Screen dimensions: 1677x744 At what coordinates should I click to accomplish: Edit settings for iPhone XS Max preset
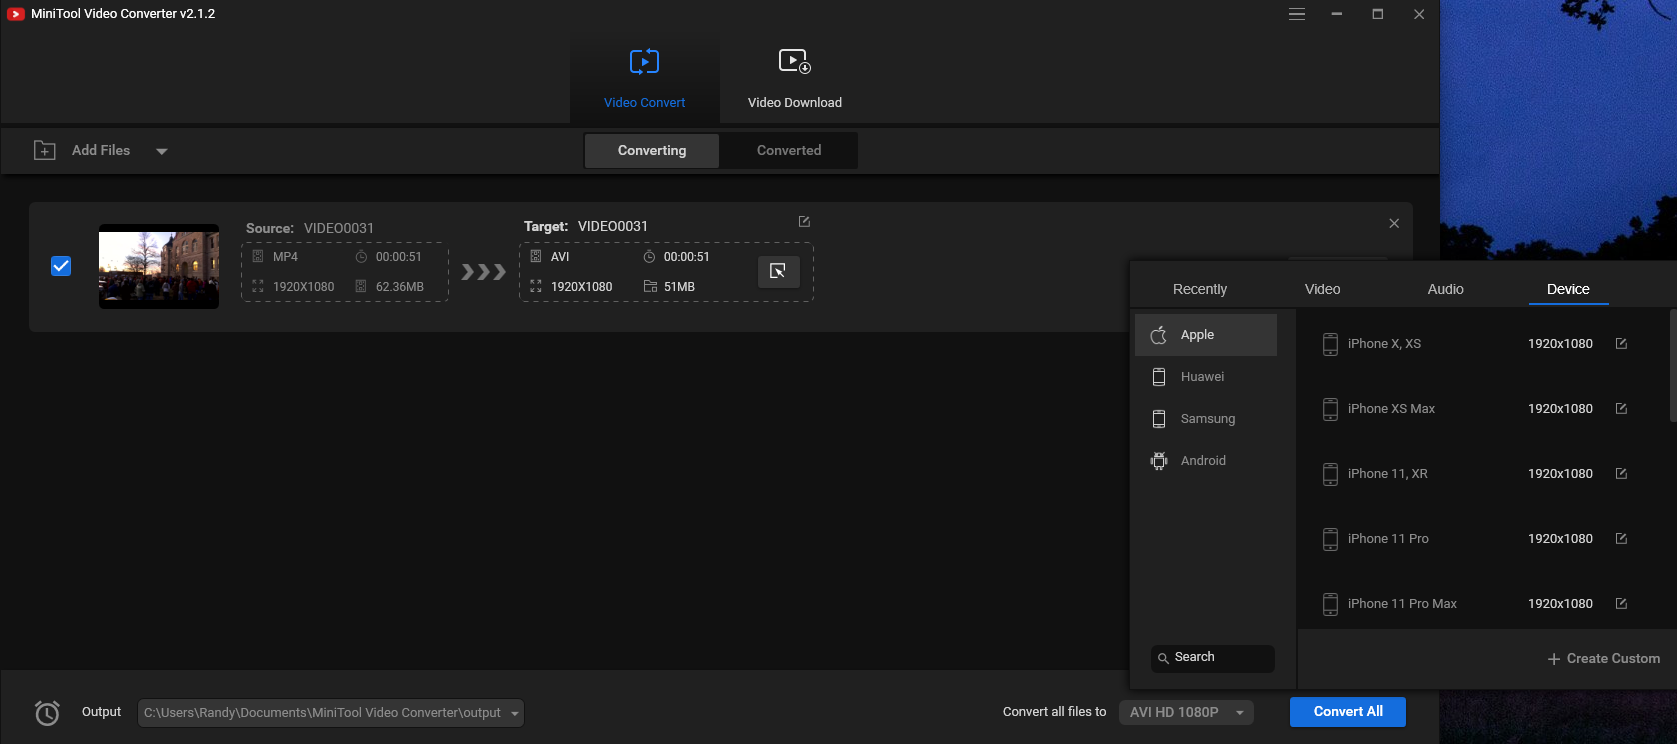(1621, 409)
